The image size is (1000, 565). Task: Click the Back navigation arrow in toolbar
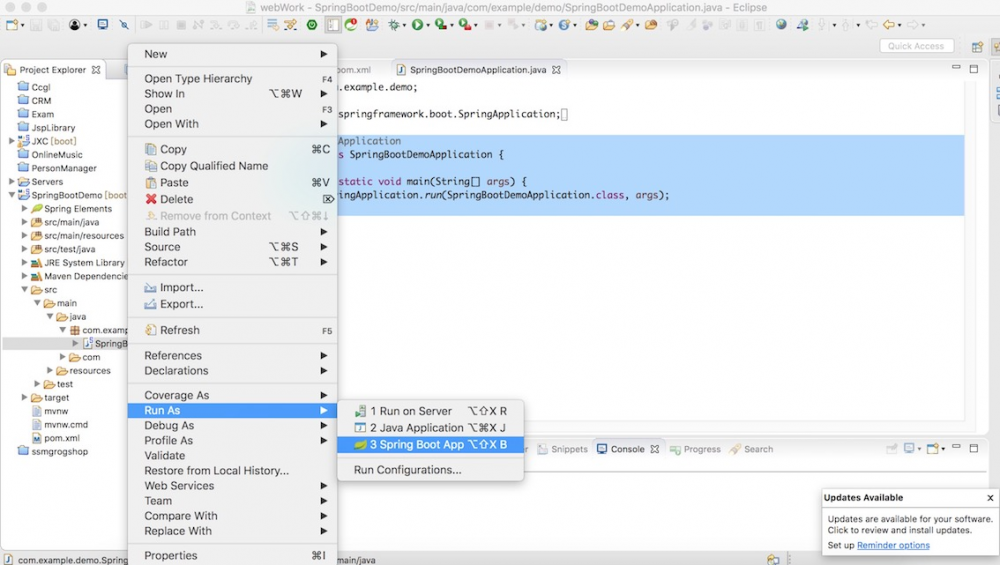887,25
